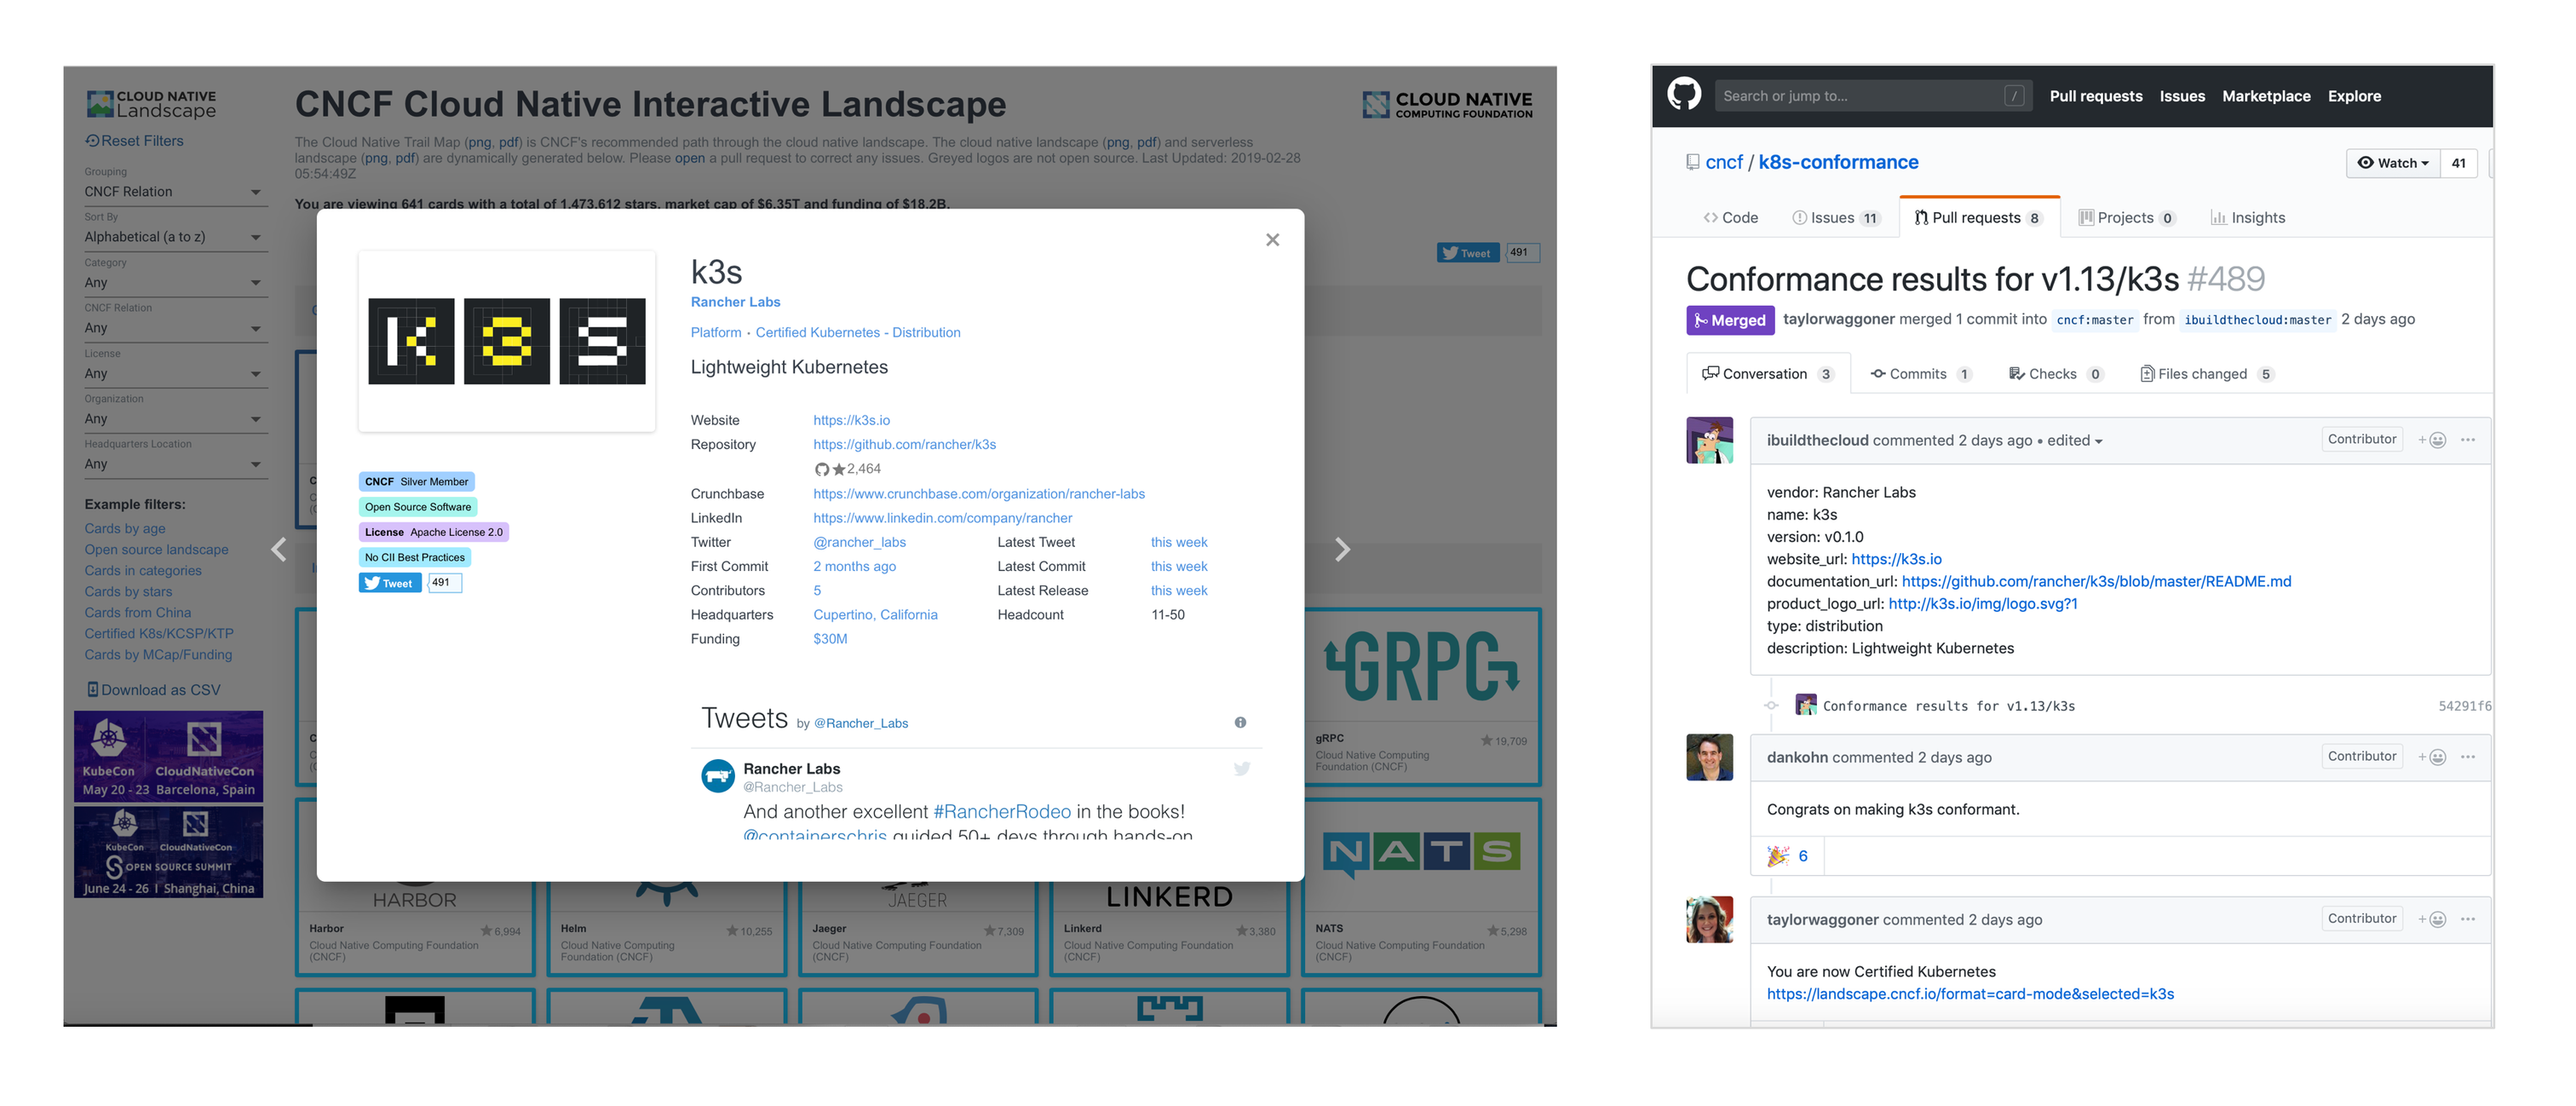Go to previous card with left arrow

[279, 549]
